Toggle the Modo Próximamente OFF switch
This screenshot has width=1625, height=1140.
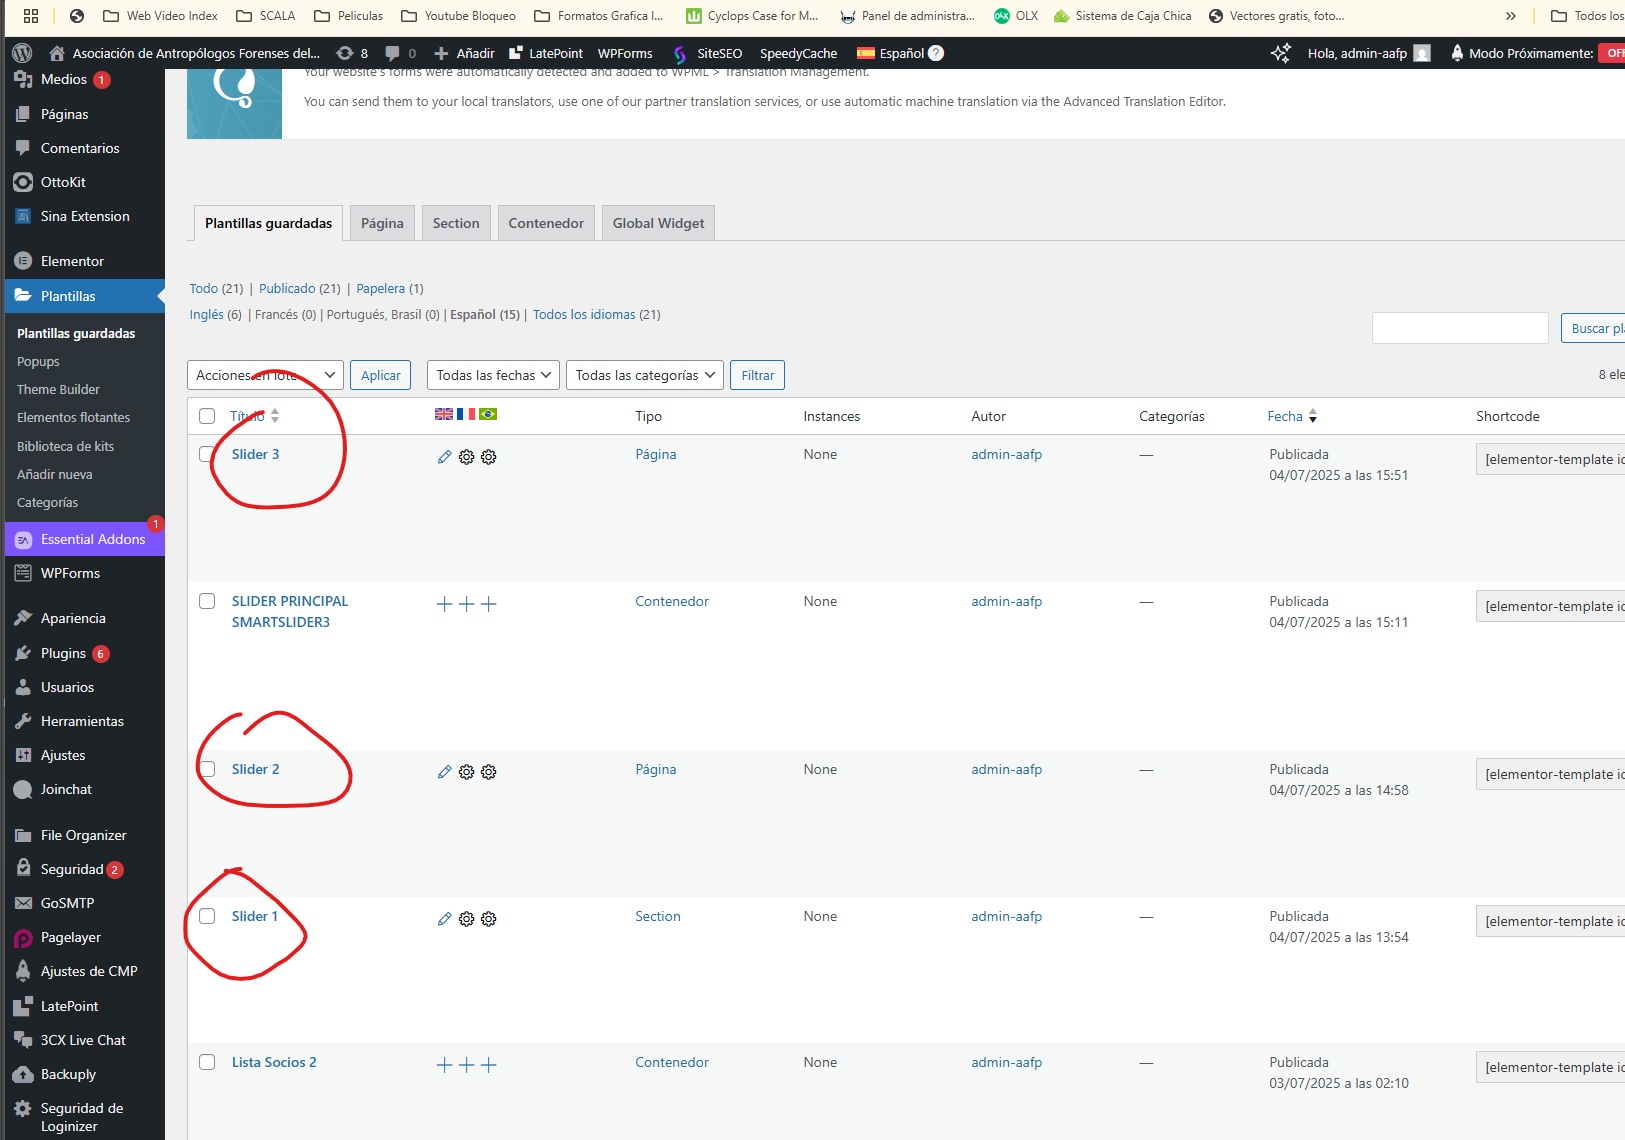1612,53
